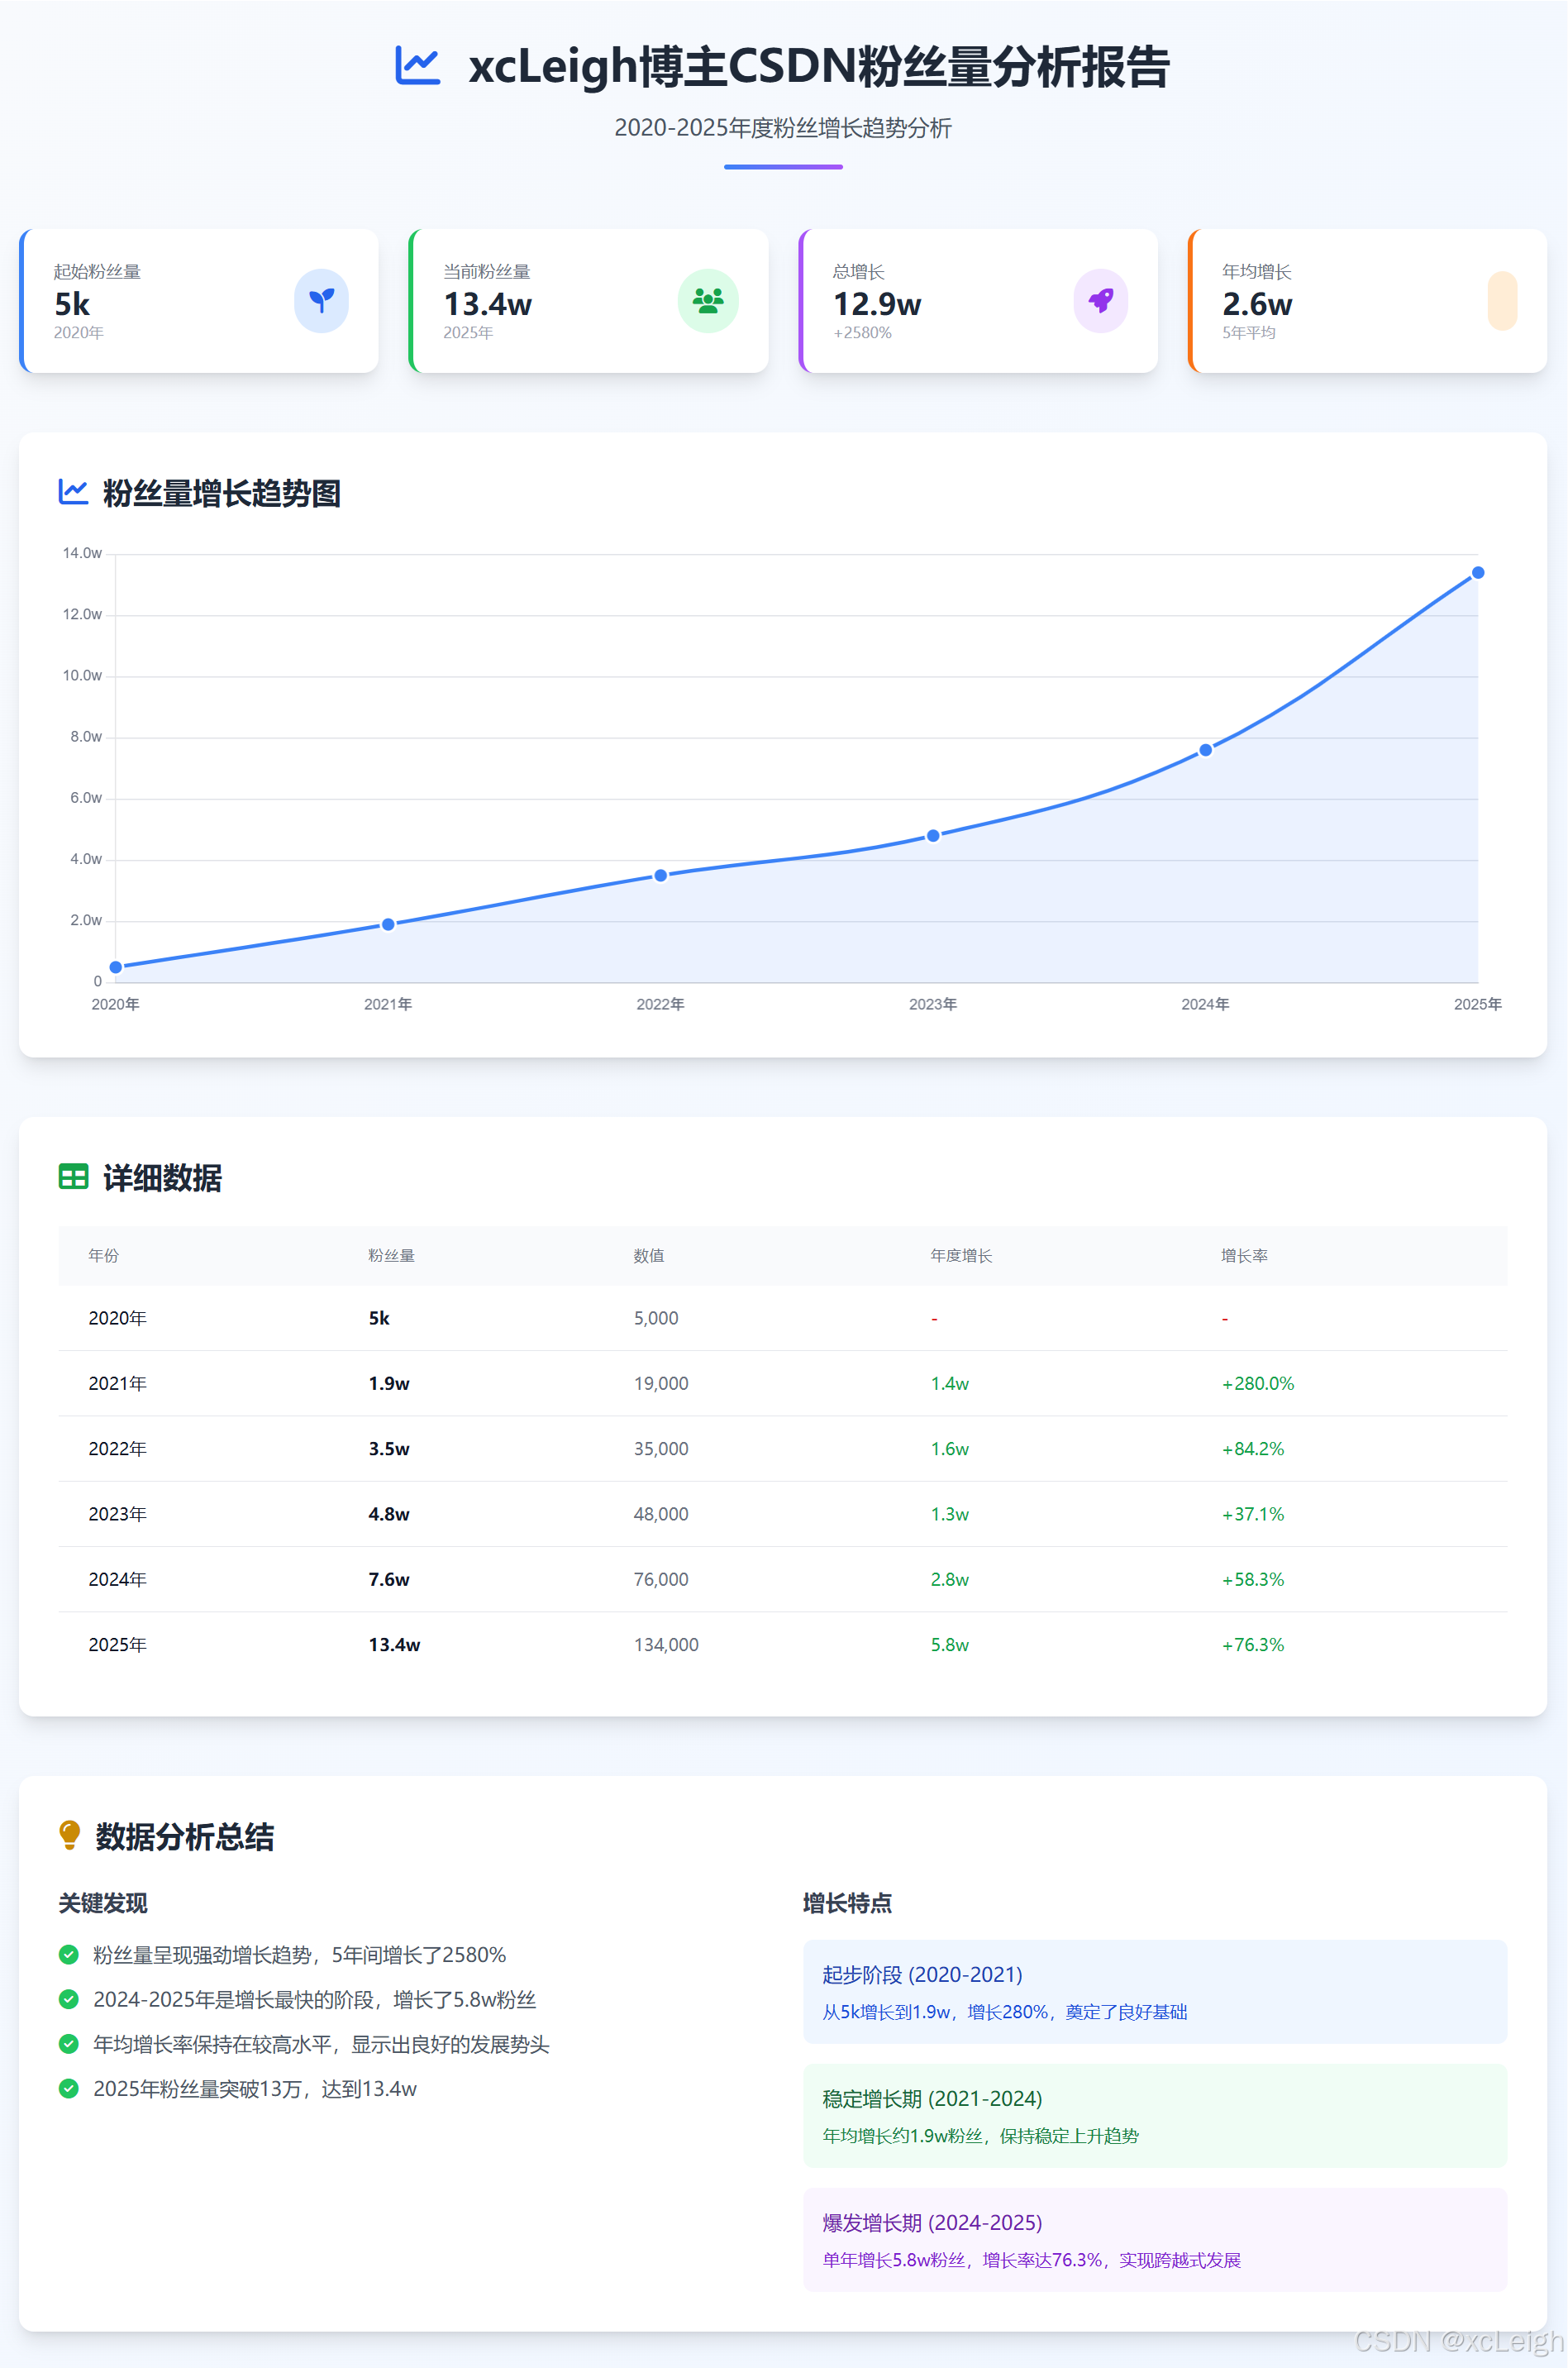This screenshot has height=2368, width=1568.
Task: Click the check icon beside 粉丝量呈现强劲增长趋势
Action: tap(69, 1954)
